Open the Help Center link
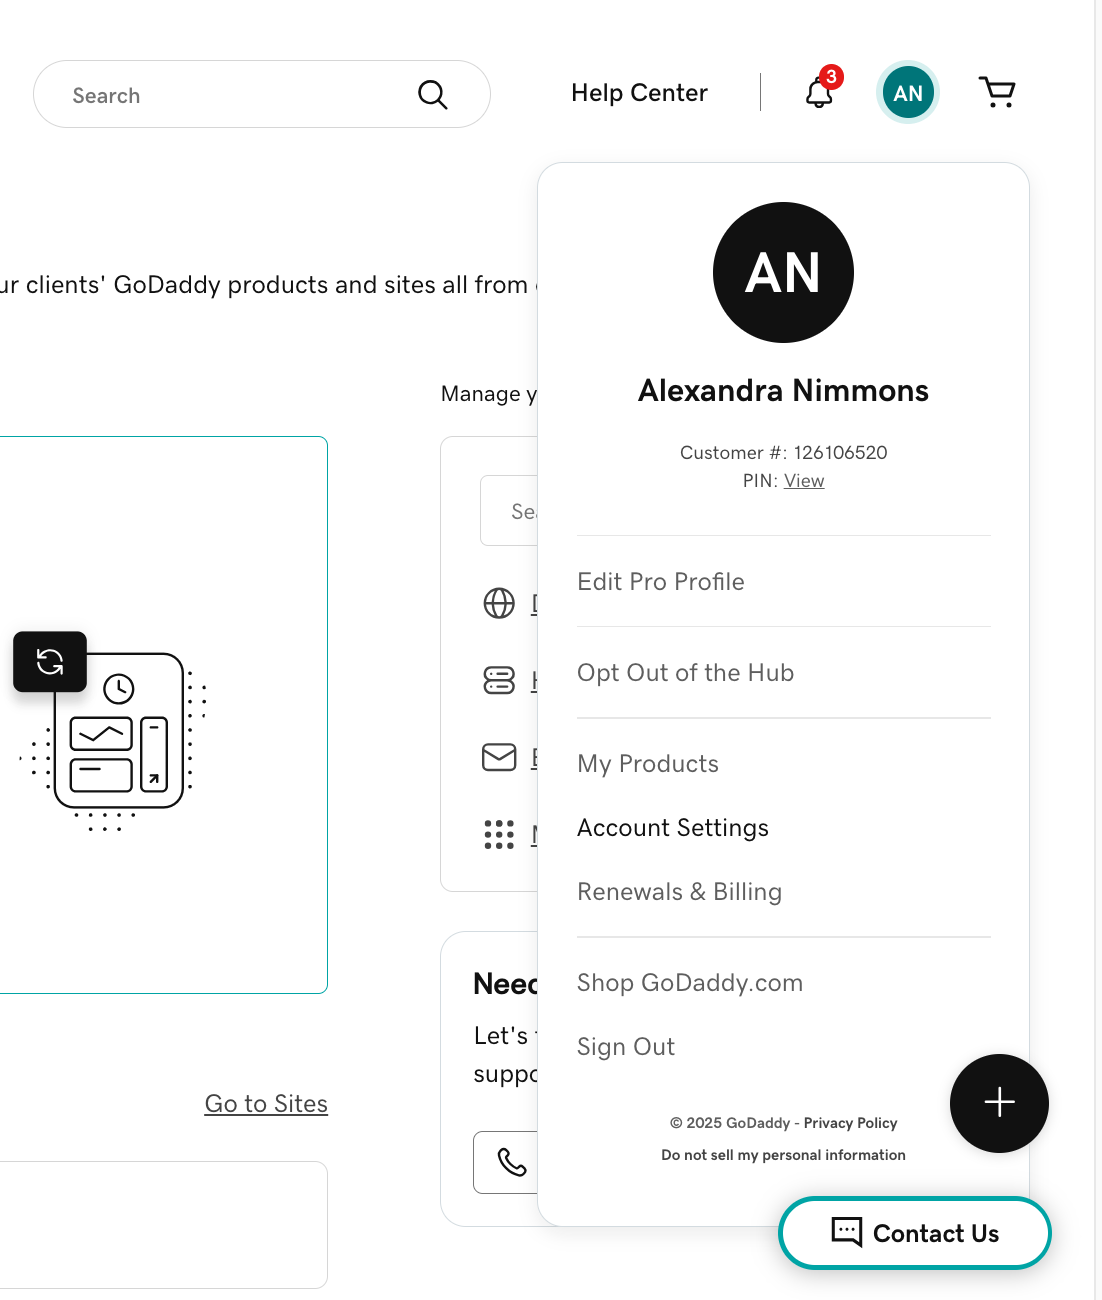The image size is (1102, 1300). [639, 93]
